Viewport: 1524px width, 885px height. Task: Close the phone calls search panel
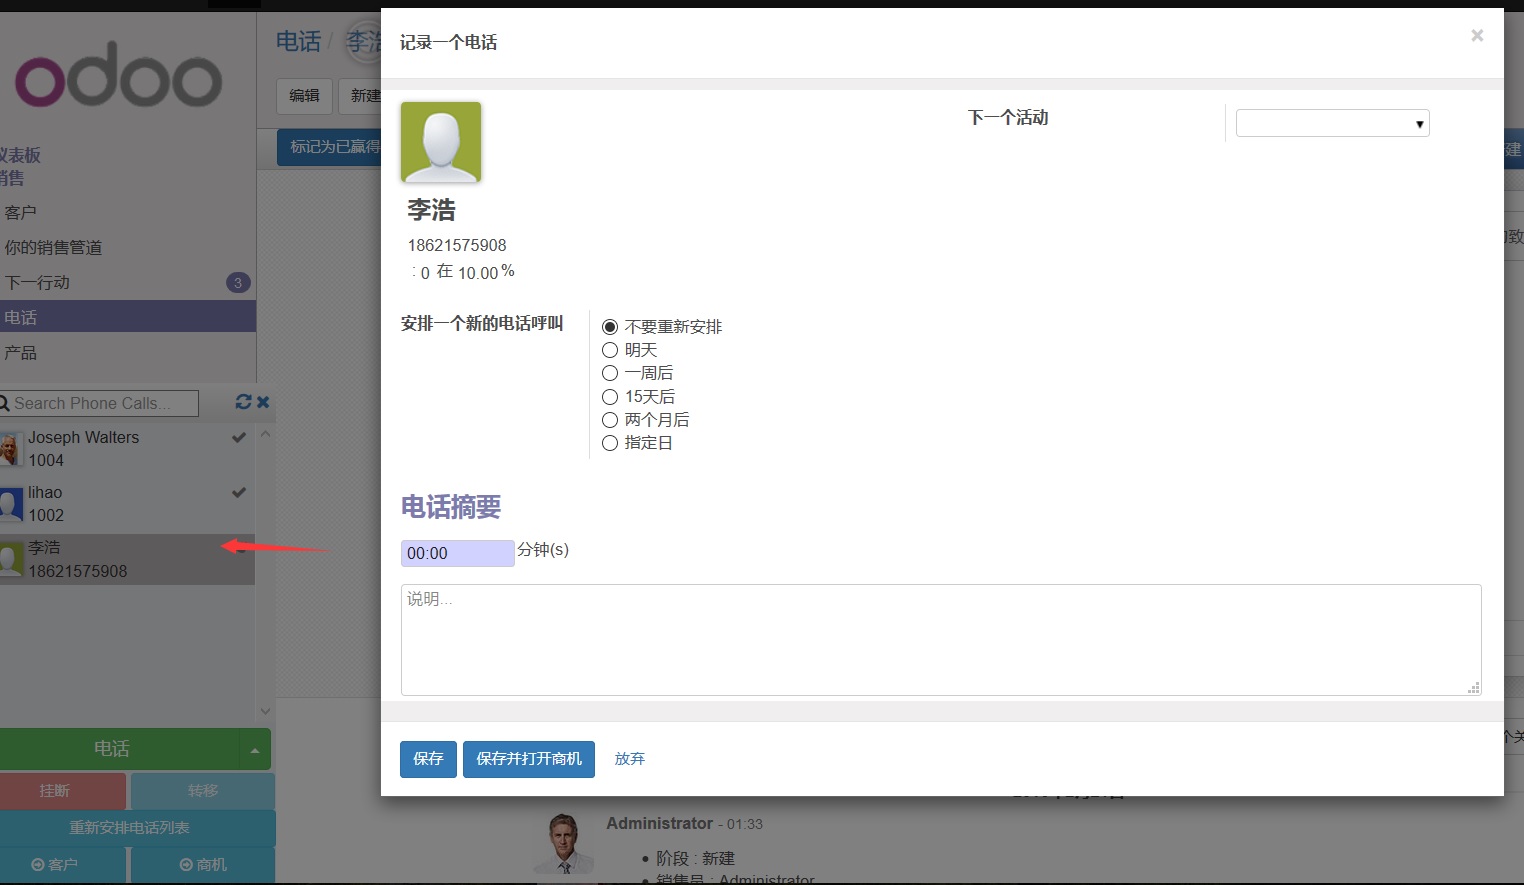(262, 402)
